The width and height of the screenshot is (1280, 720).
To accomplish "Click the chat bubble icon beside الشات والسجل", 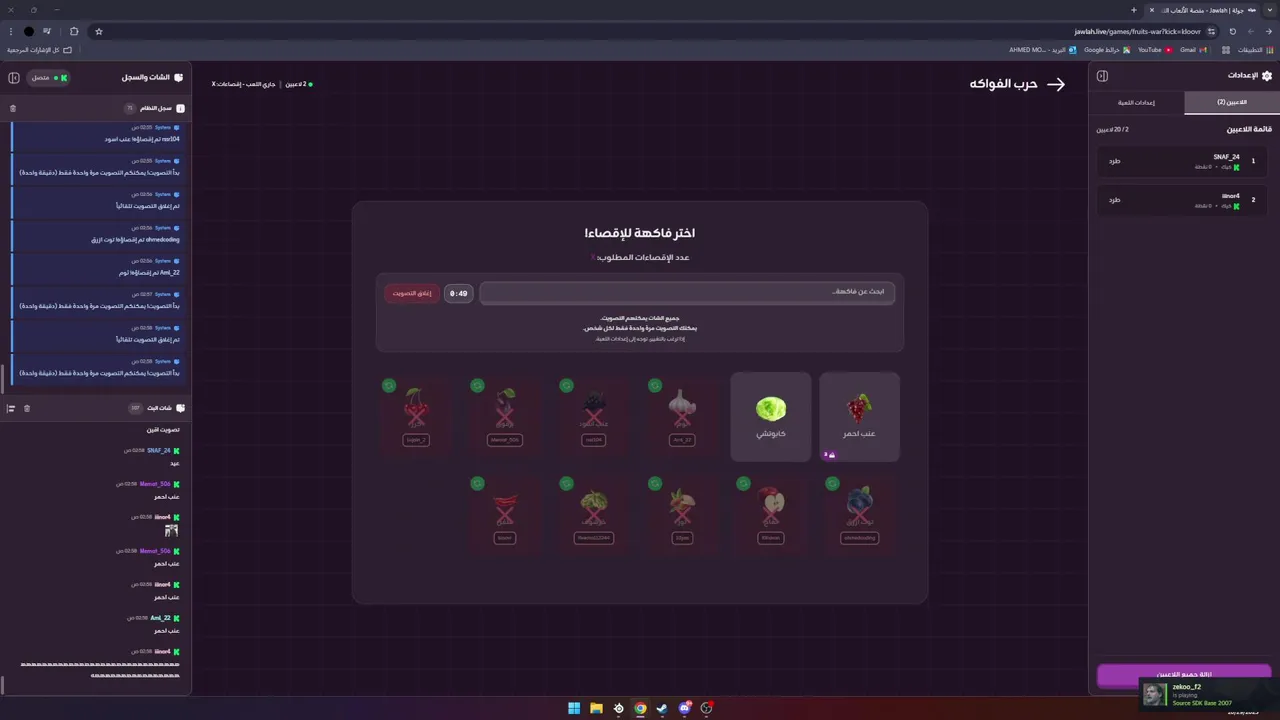I will tap(179, 77).
